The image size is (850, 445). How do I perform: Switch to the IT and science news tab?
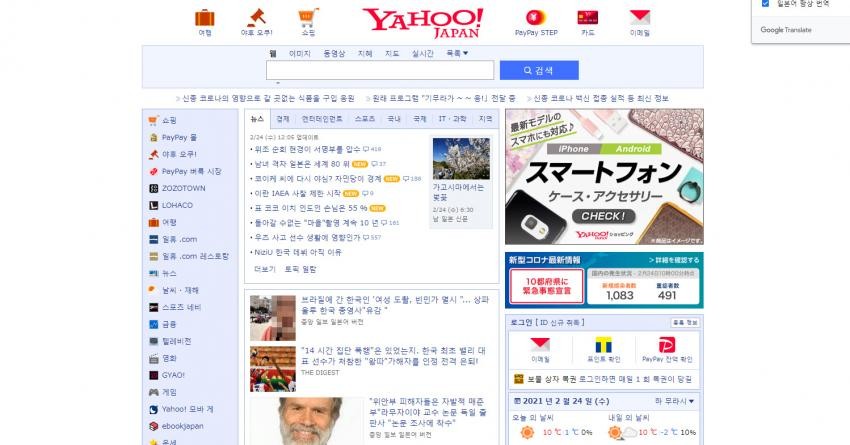[x=452, y=119]
